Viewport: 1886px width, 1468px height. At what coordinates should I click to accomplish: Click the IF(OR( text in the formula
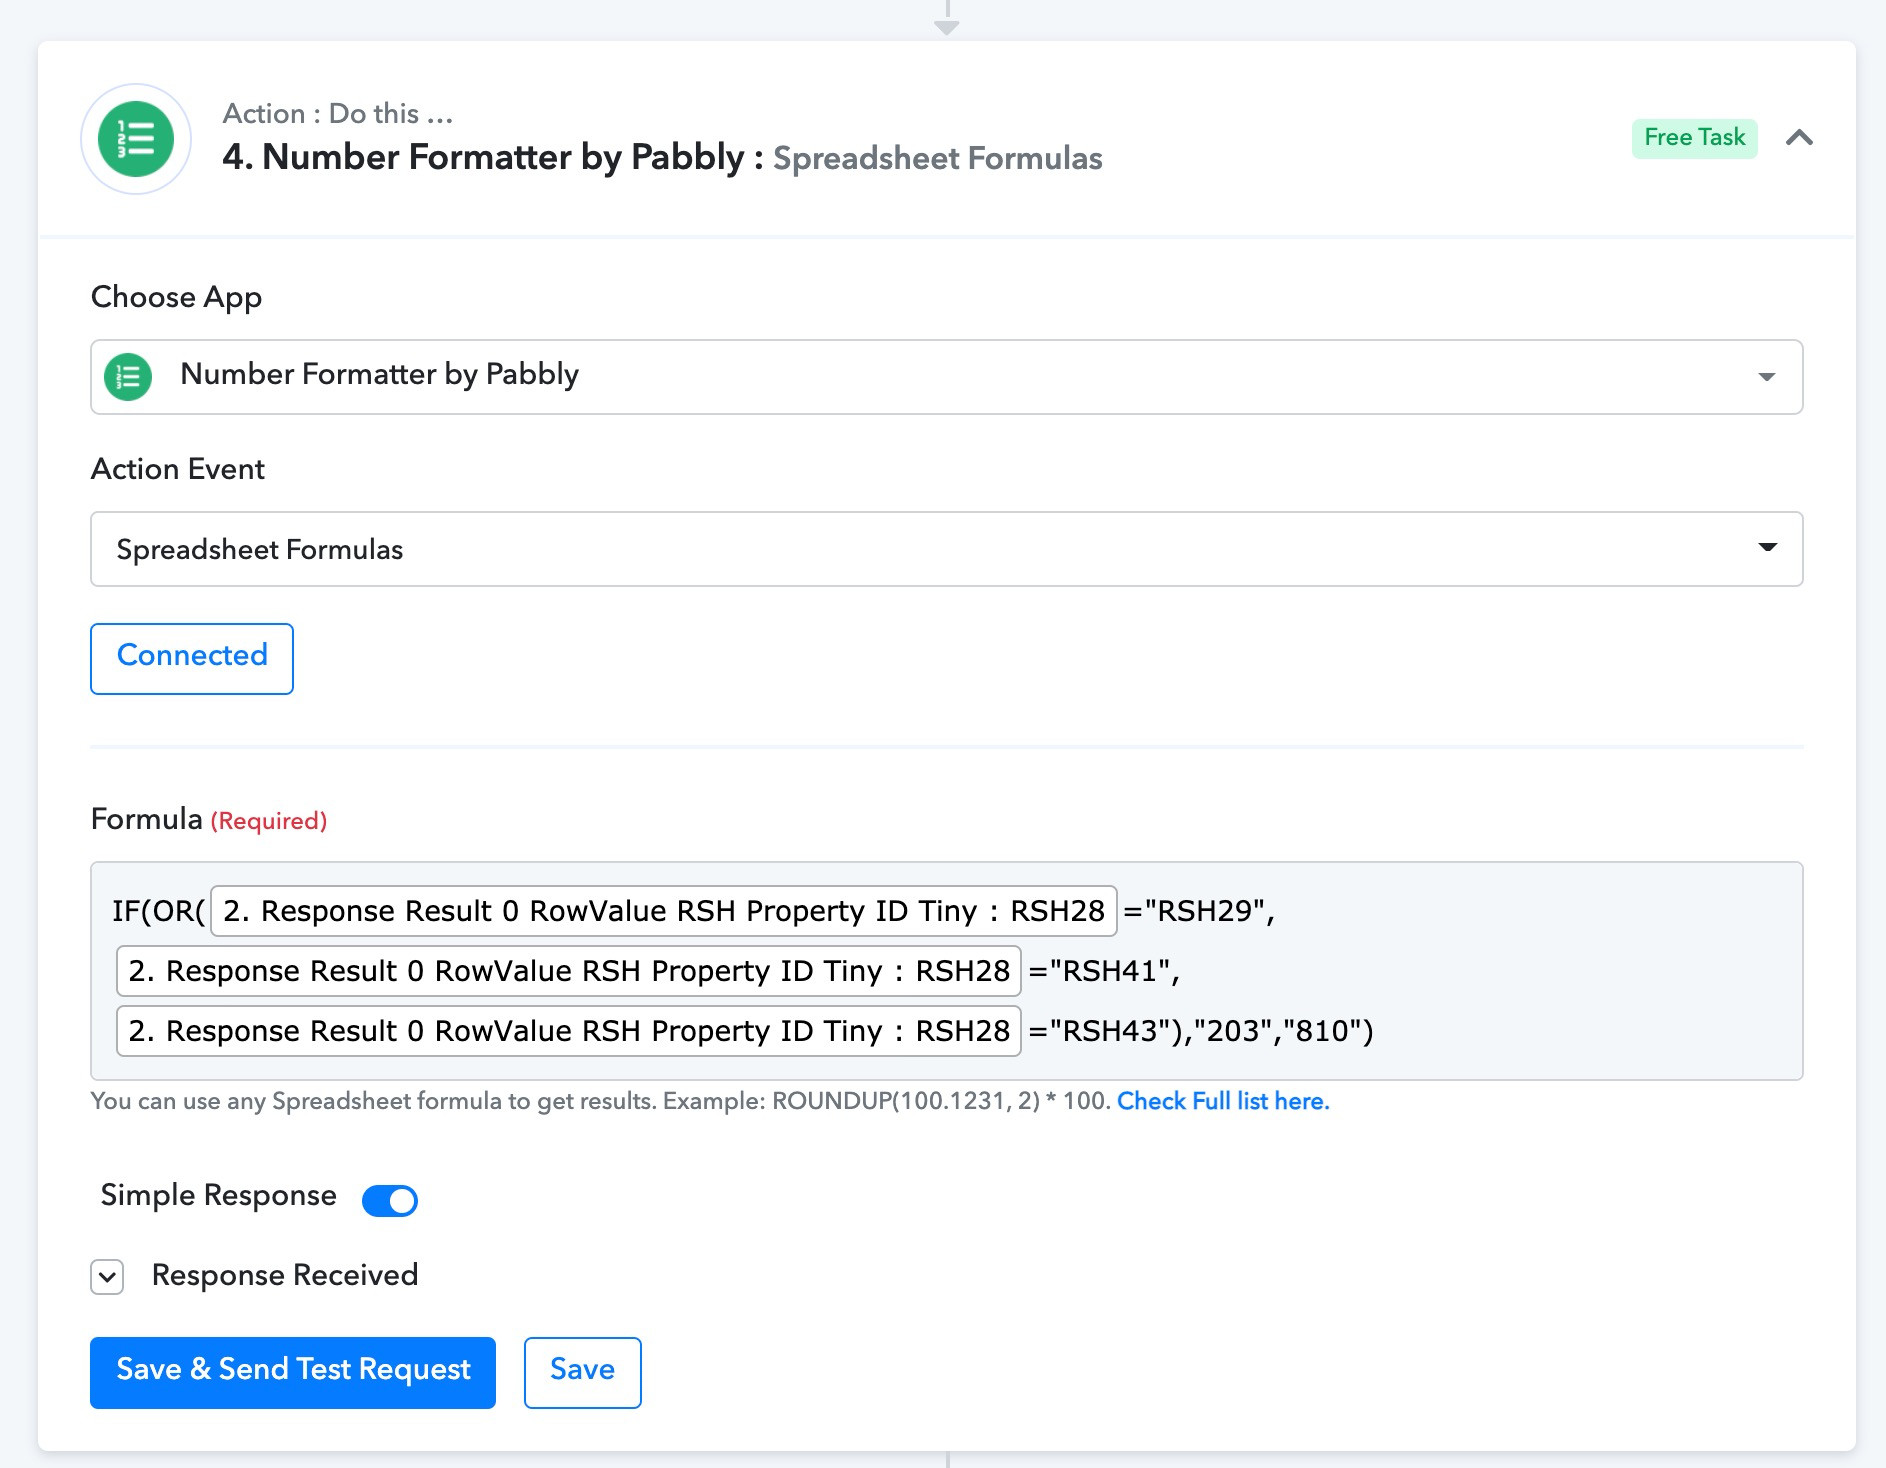coord(159,911)
